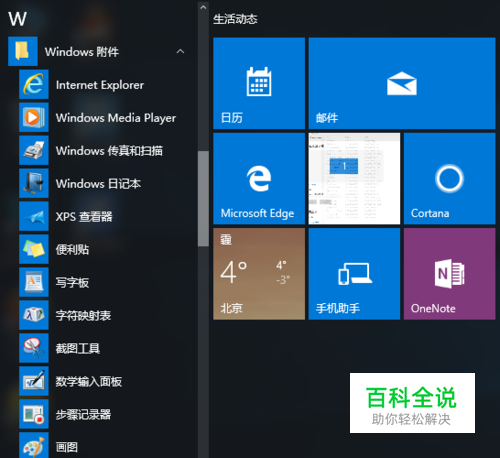Click the Windows 附件 folder icon
The width and height of the screenshot is (500, 458).
pos(23,51)
